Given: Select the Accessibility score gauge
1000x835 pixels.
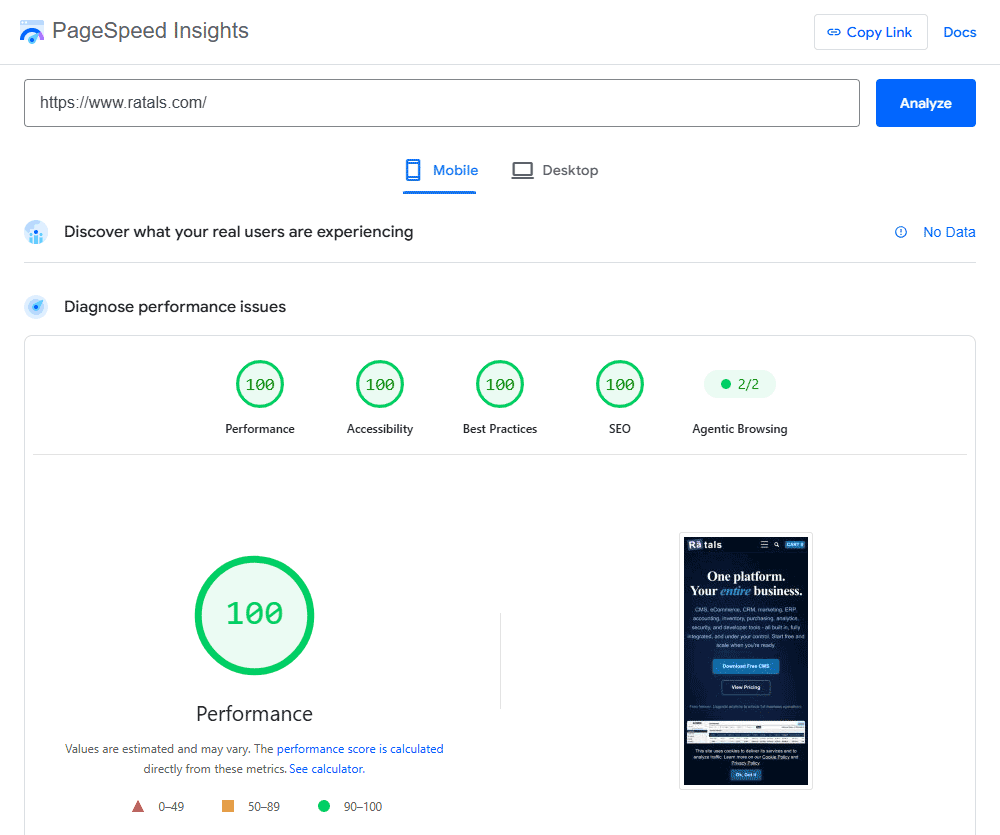Looking at the screenshot, I should (380, 384).
